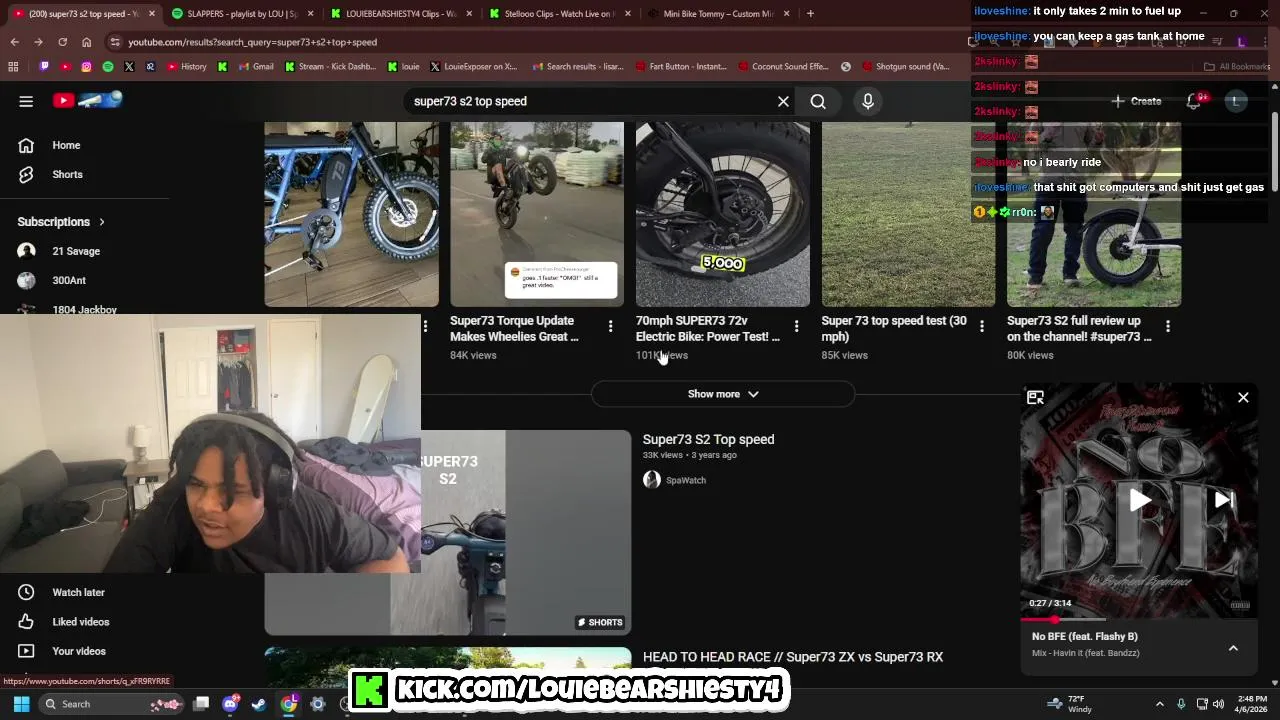Open the weather widget showing 72°F Windy
Image resolution: width=1280 pixels, height=720 pixels.
point(1072,704)
